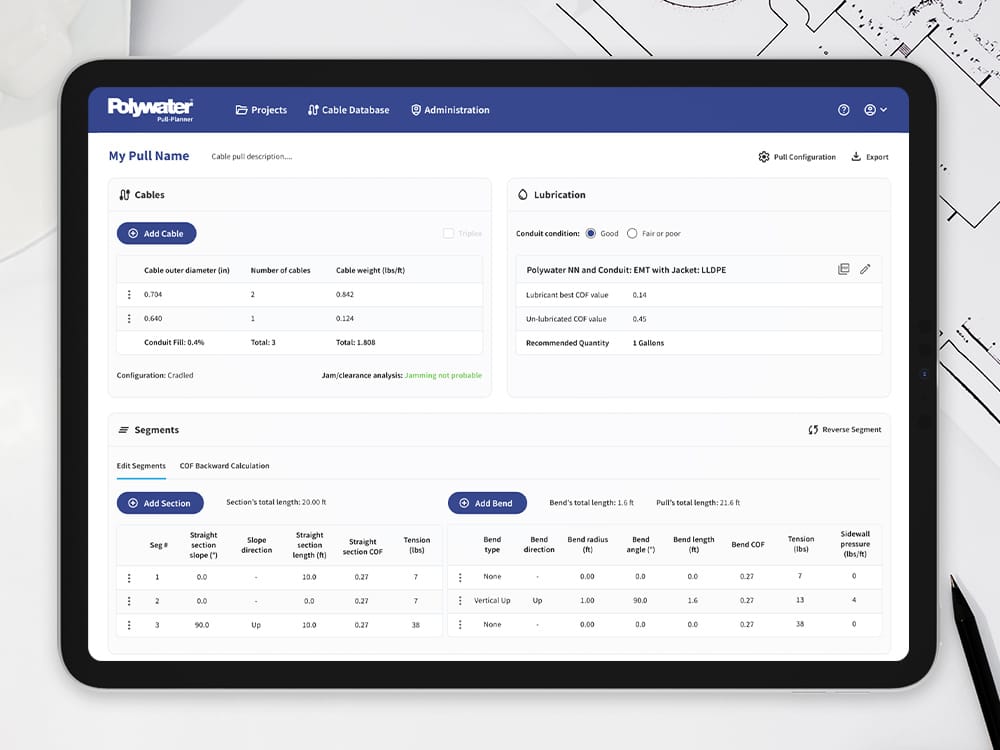Click the Lubrication droplet icon
The image size is (1000, 750).
pos(523,195)
